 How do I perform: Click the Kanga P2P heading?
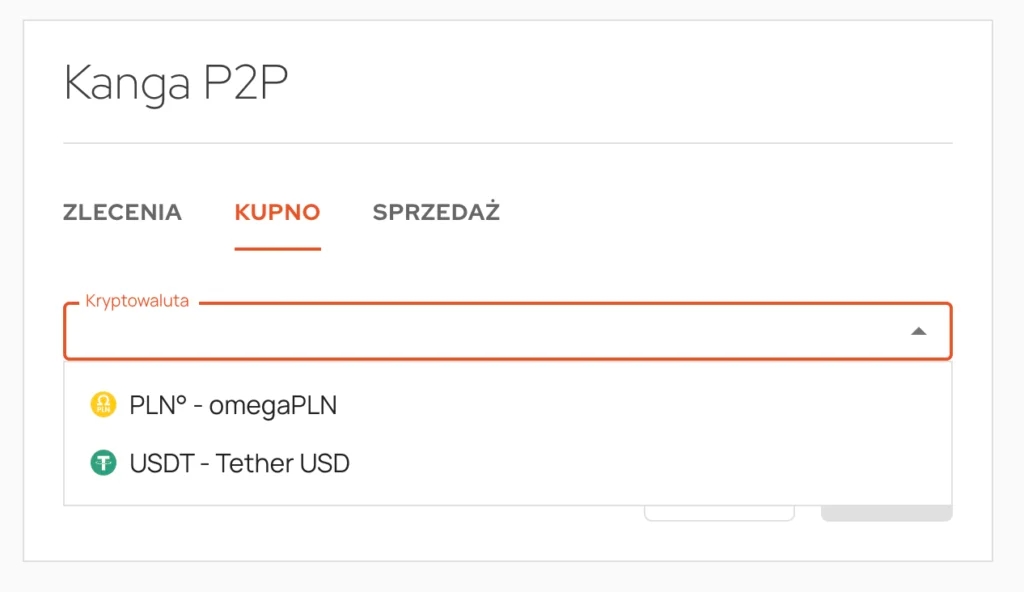[176, 83]
